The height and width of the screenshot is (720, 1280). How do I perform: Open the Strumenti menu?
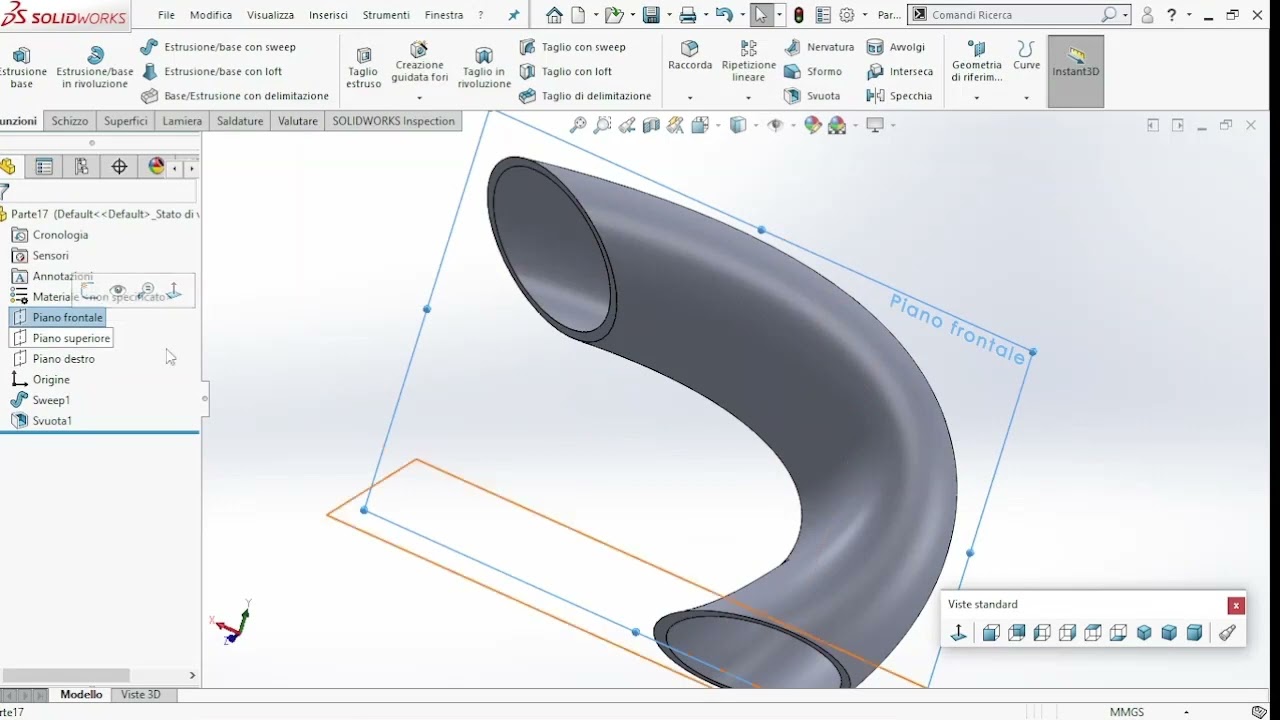(386, 15)
